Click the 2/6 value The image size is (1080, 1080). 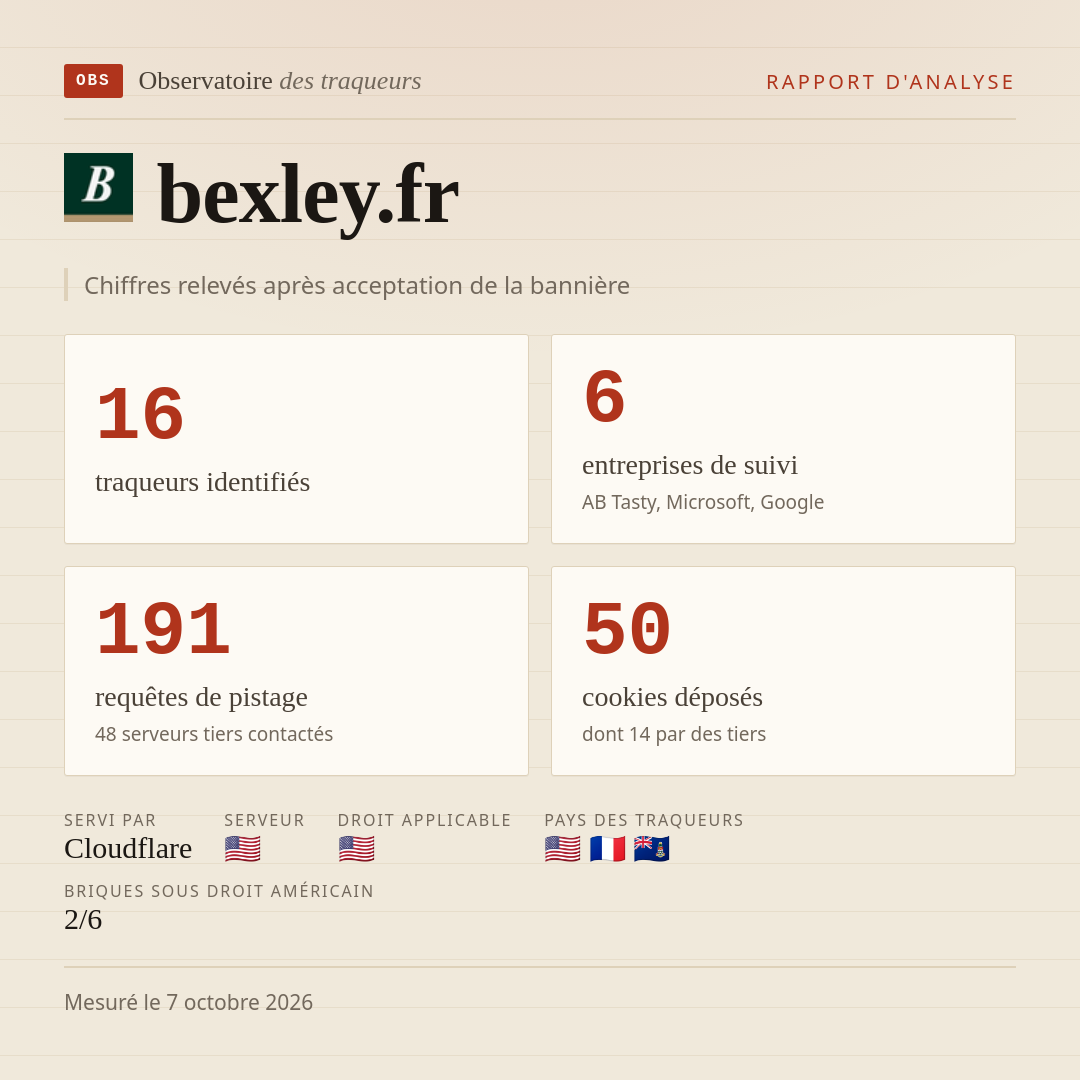[83, 920]
